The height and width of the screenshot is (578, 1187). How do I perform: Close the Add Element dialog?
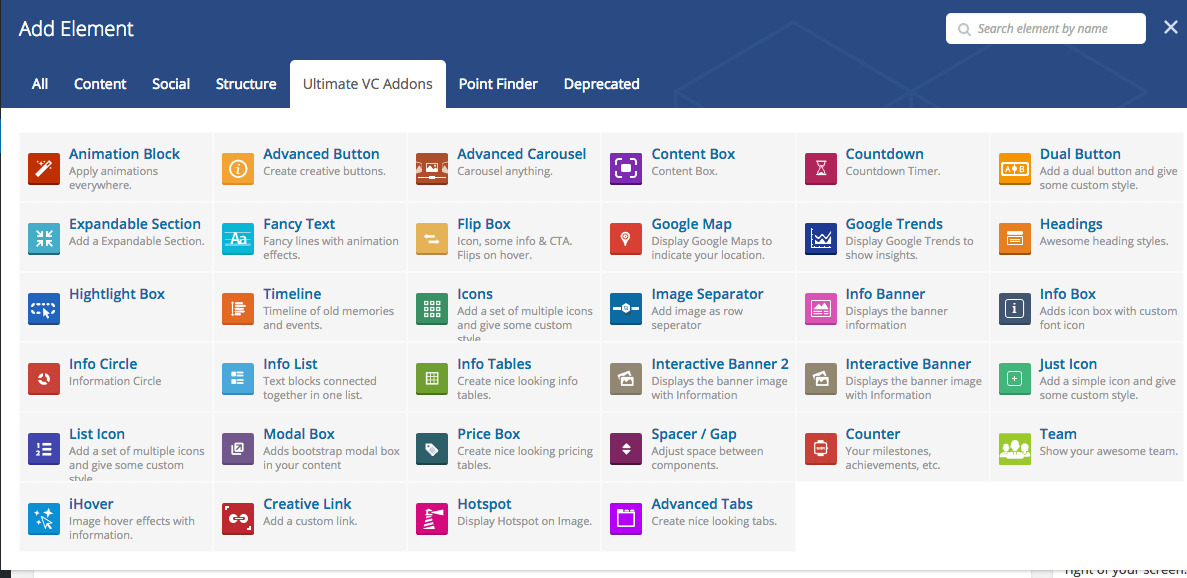point(1170,28)
